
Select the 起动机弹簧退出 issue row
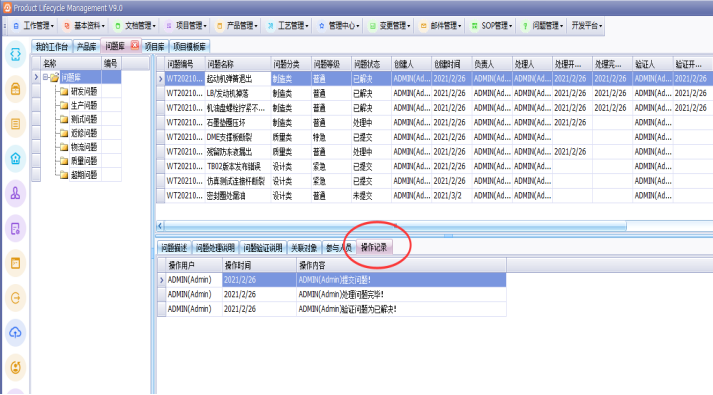pos(434,79)
